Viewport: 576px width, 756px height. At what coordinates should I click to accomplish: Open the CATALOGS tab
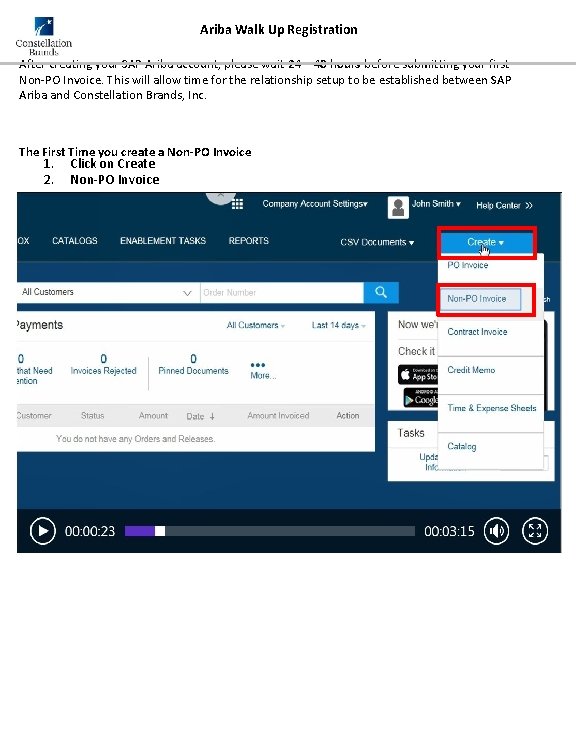(x=75, y=241)
